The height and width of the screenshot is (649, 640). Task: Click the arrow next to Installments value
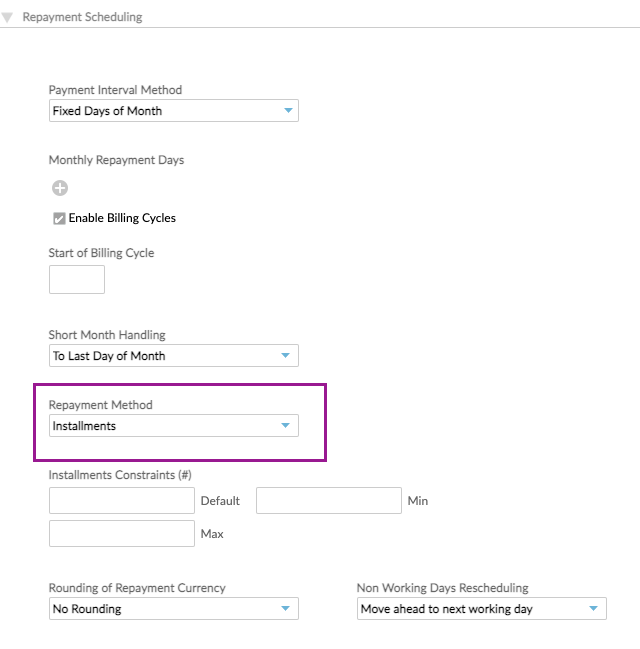pos(287,426)
